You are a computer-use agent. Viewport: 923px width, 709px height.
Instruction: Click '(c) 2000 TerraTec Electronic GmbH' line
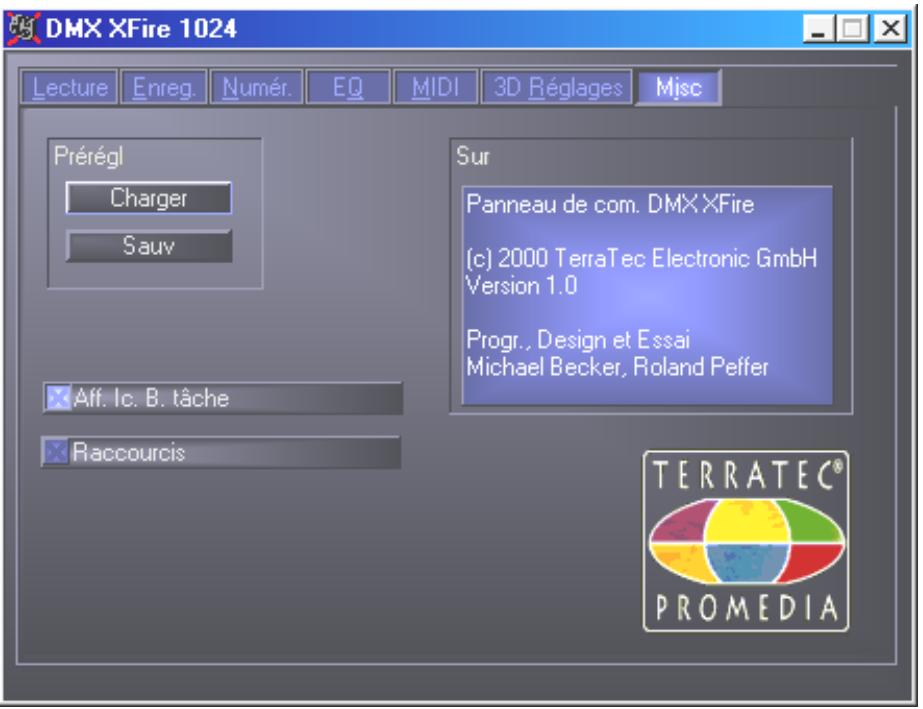point(642,259)
